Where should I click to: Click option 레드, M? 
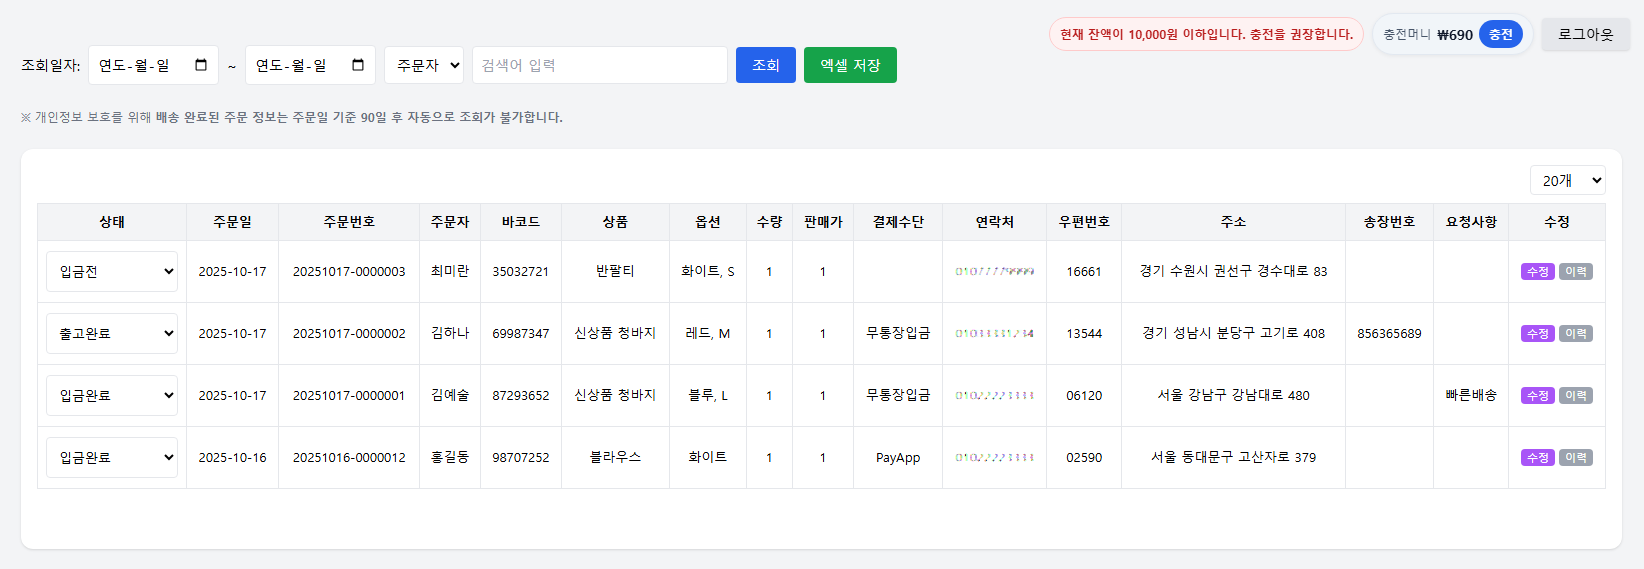(x=708, y=333)
